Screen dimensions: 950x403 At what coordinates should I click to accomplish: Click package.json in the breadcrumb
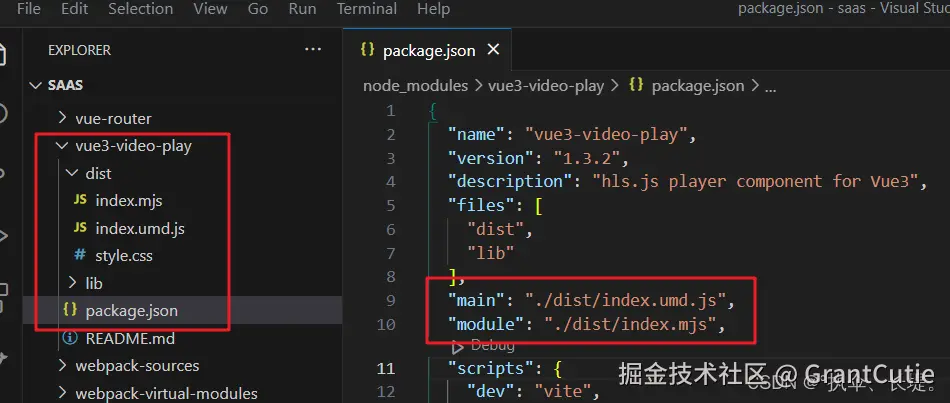(x=698, y=86)
